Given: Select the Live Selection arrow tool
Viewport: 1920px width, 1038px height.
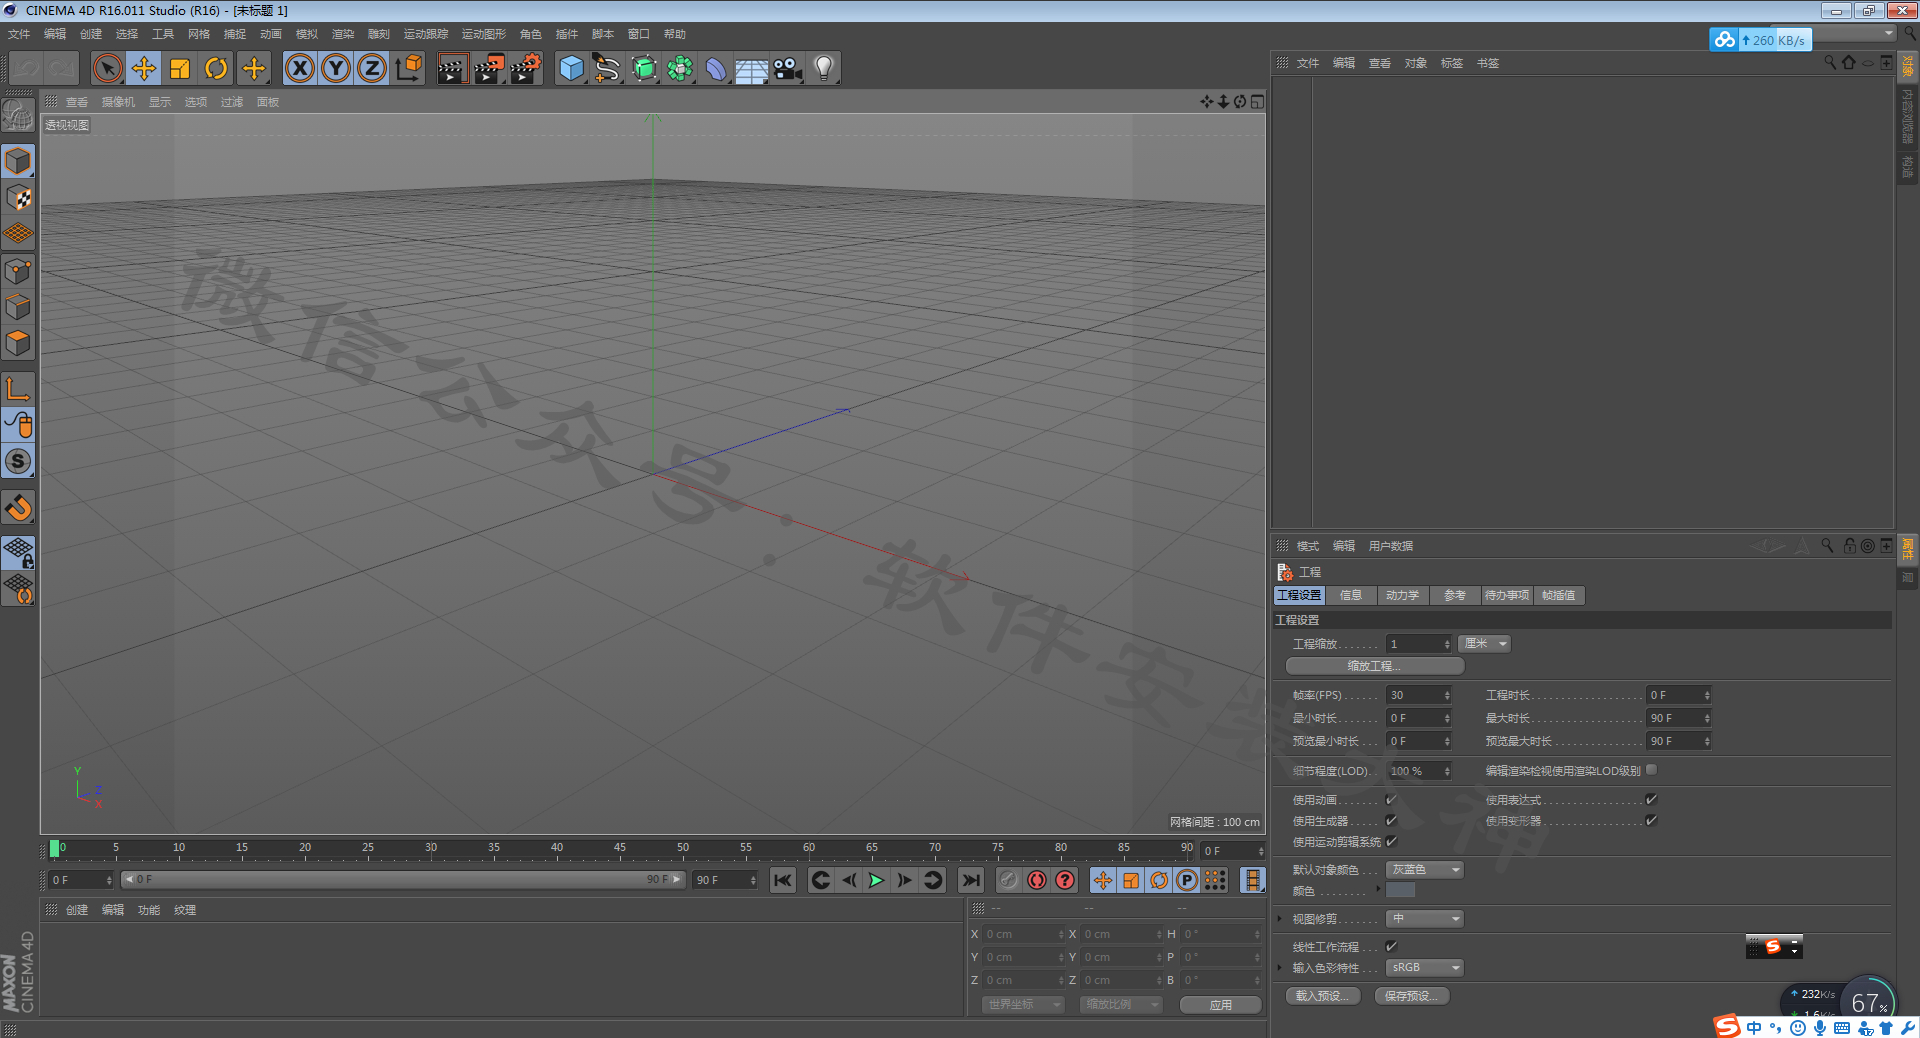Looking at the screenshot, I should [107, 69].
